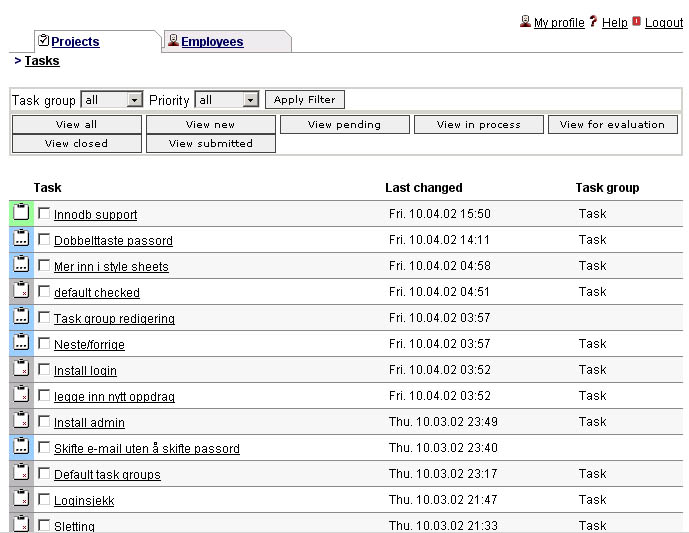This screenshot has height=533, width=689.
Task: Click the Task group column header
Action: tap(607, 188)
